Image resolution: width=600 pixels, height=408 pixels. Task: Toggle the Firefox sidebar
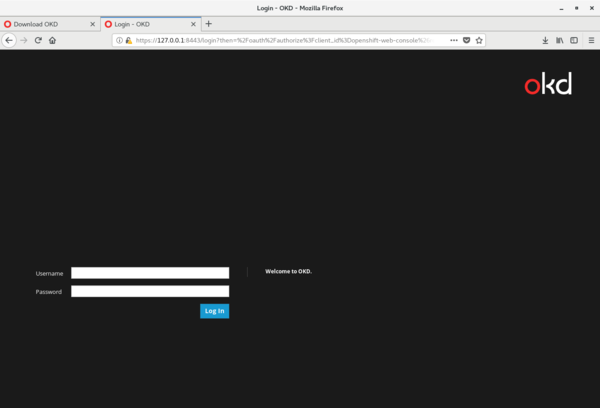point(574,40)
